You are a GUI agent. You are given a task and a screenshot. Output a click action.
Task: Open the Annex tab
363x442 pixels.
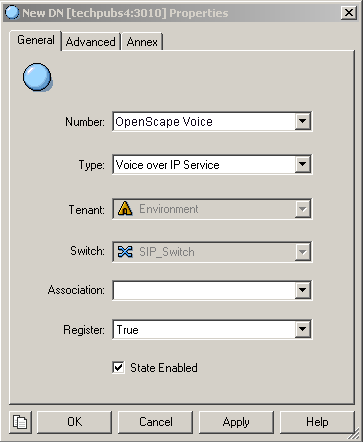142,42
